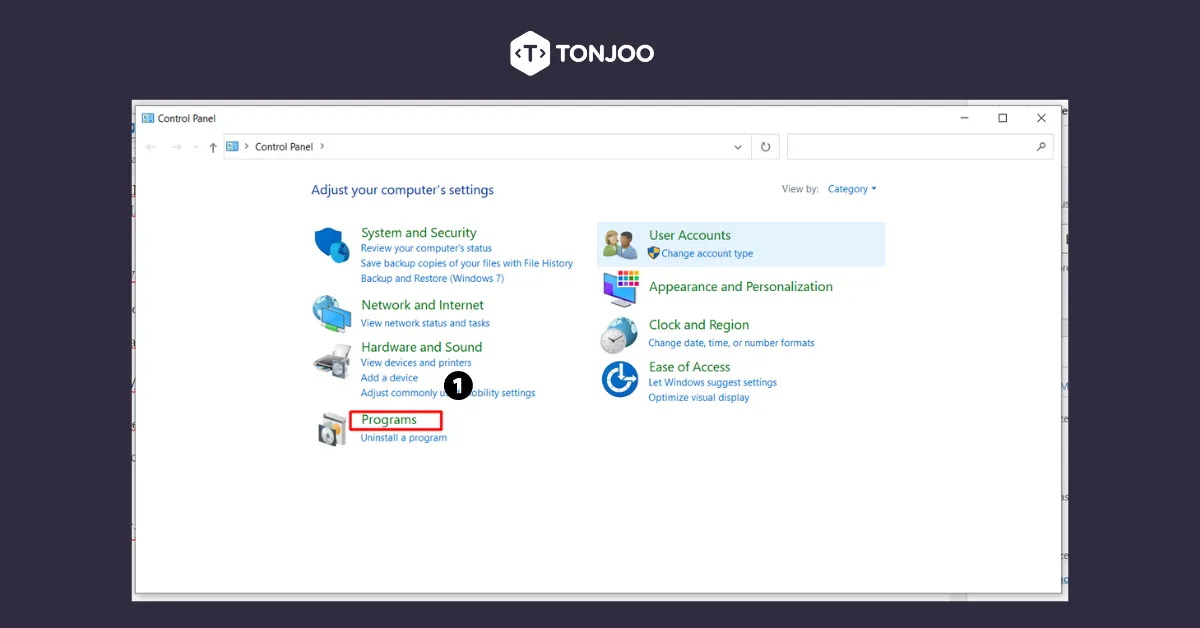Open the address bar dropdown arrow
This screenshot has width=1200, height=628.
pos(738,146)
